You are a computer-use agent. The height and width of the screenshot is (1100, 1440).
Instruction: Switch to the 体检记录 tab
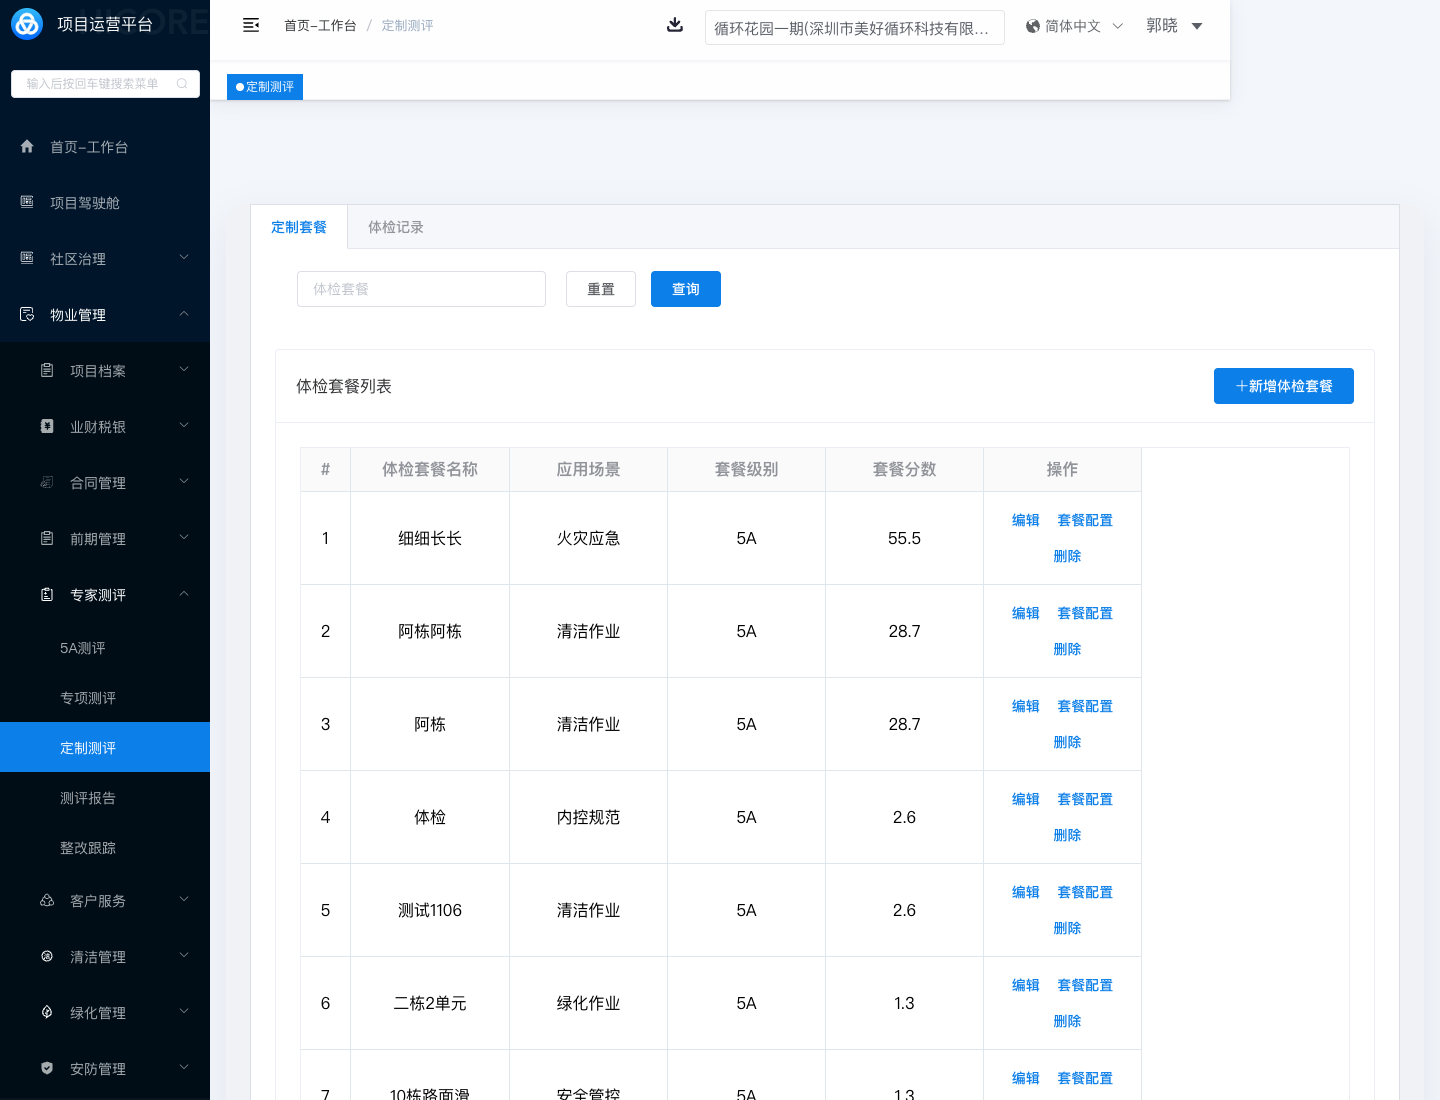coord(396,227)
